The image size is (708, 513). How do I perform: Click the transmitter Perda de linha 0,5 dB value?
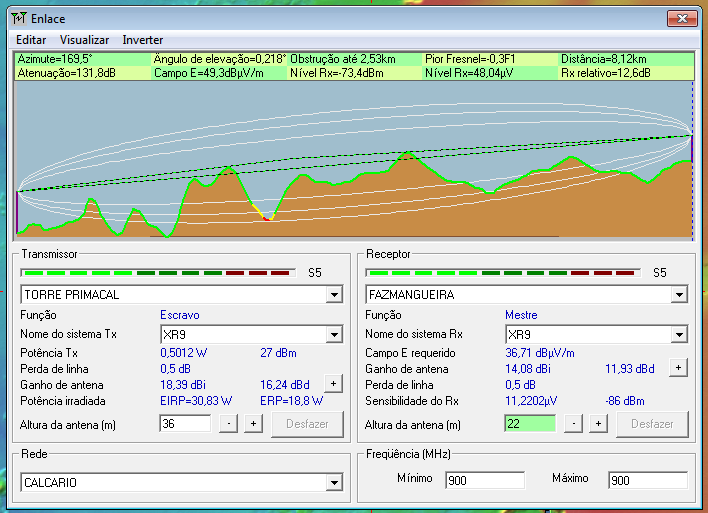[175, 369]
